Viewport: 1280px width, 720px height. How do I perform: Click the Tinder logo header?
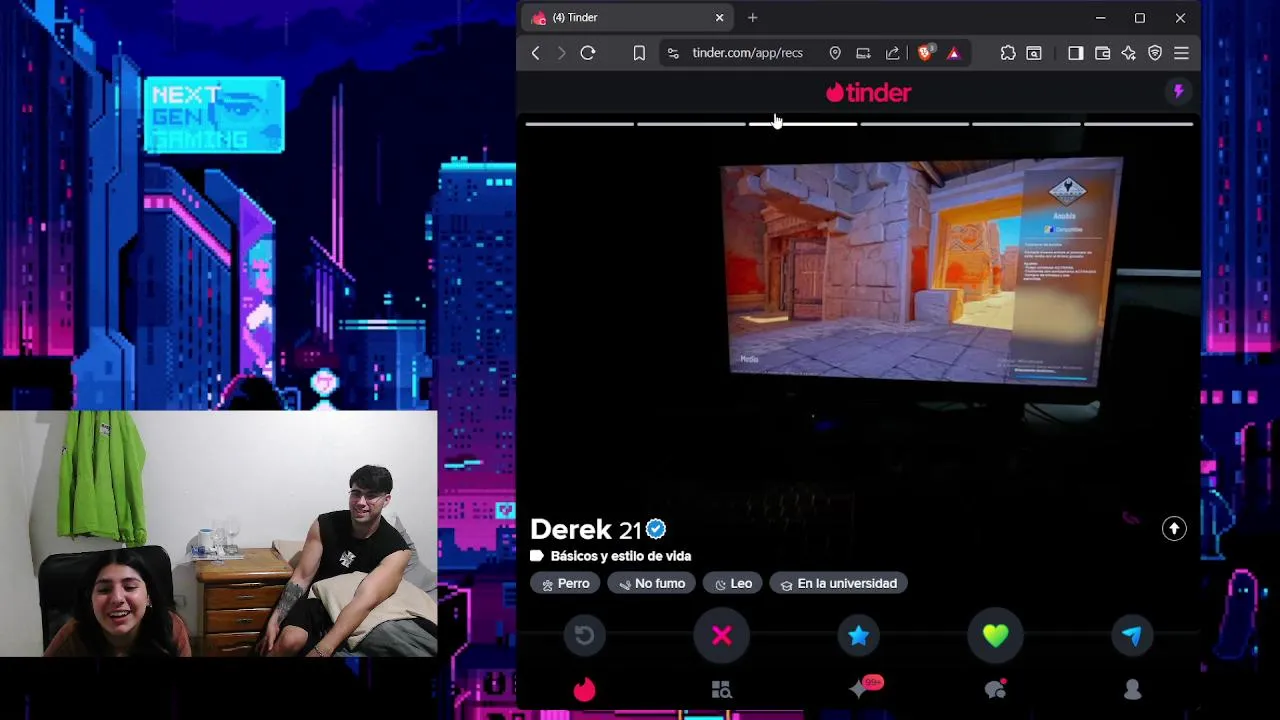(x=868, y=92)
